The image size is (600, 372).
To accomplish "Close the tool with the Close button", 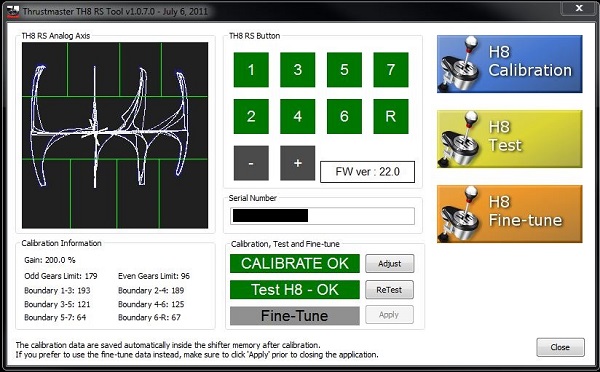I will [560, 347].
